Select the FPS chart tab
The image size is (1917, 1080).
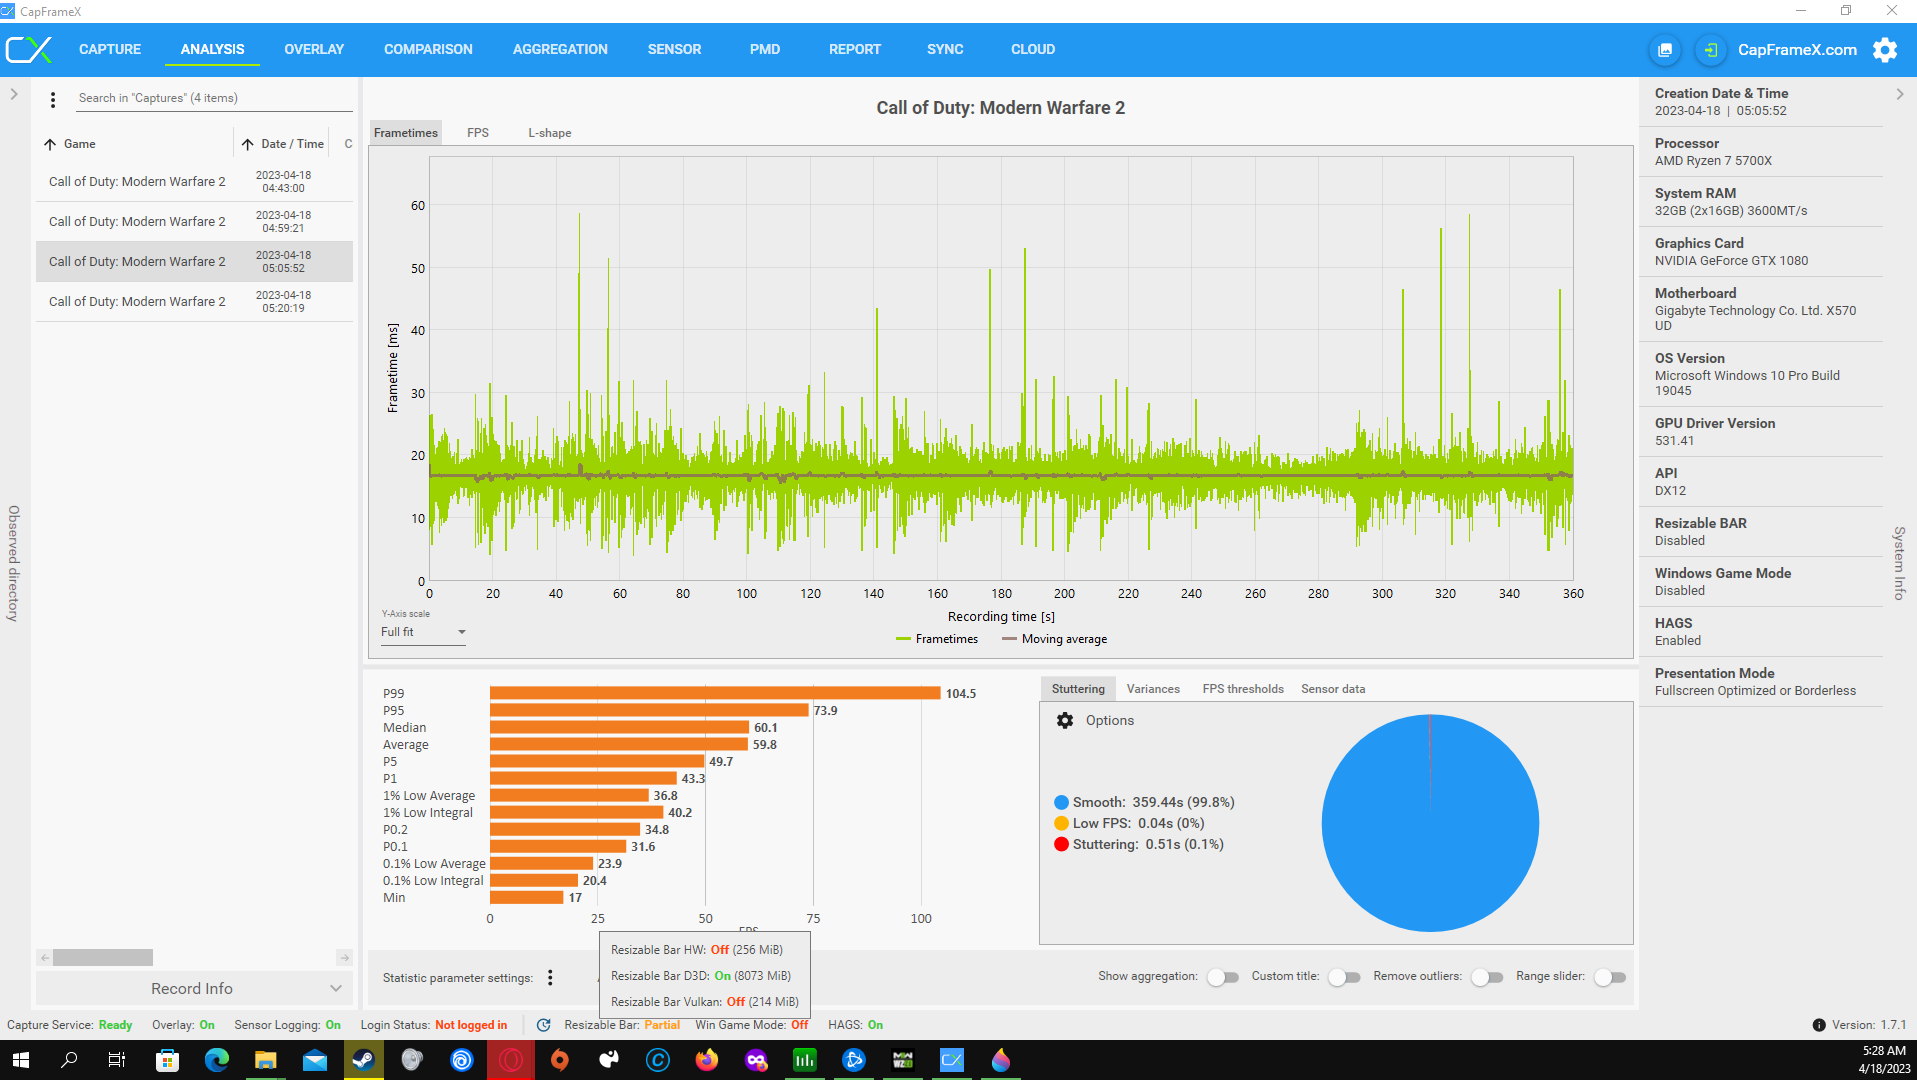[x=478, y=133]
